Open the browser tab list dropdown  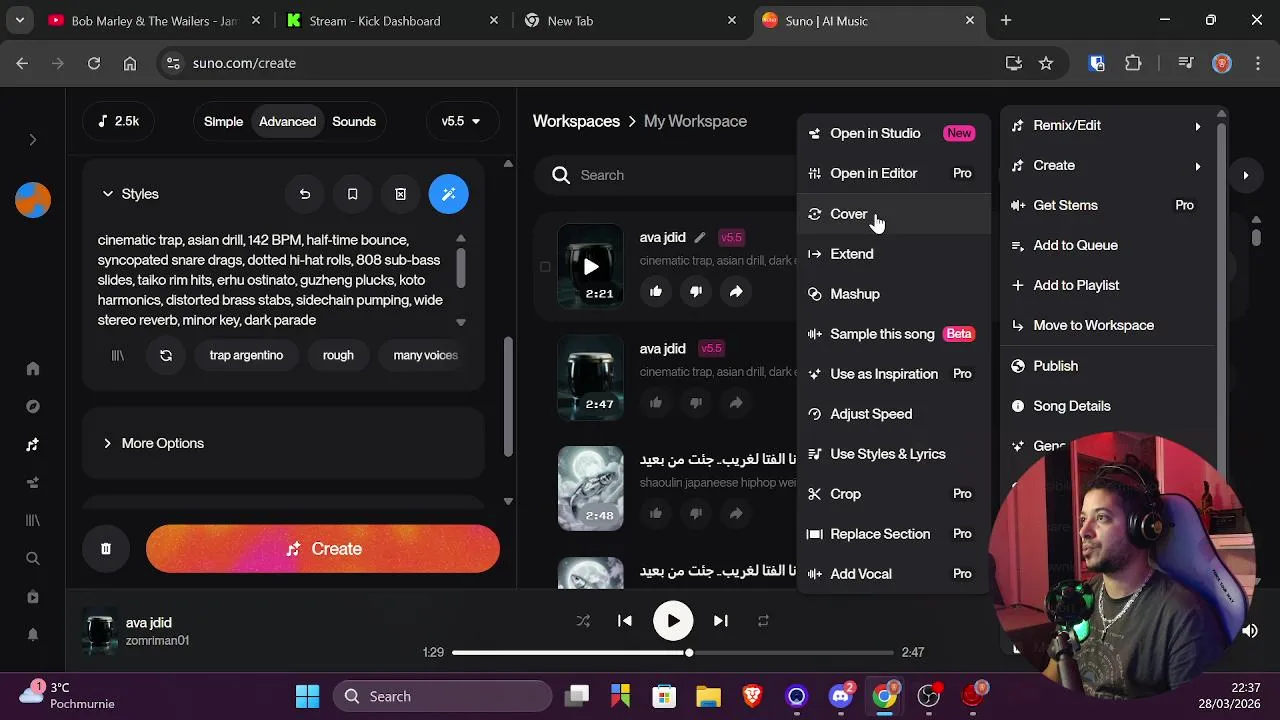(19, 20)
